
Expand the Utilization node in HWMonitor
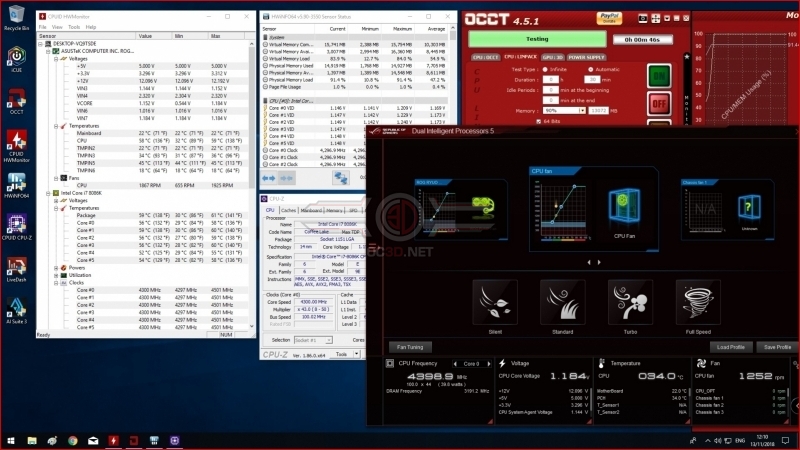tap(56, 276)
